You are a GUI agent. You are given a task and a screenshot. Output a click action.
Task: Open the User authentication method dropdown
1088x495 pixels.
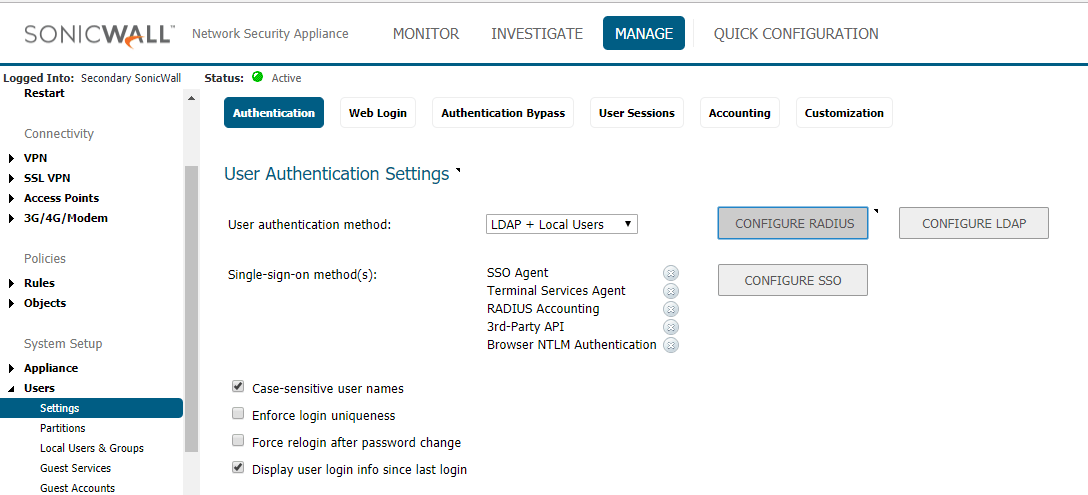(561, 224)
